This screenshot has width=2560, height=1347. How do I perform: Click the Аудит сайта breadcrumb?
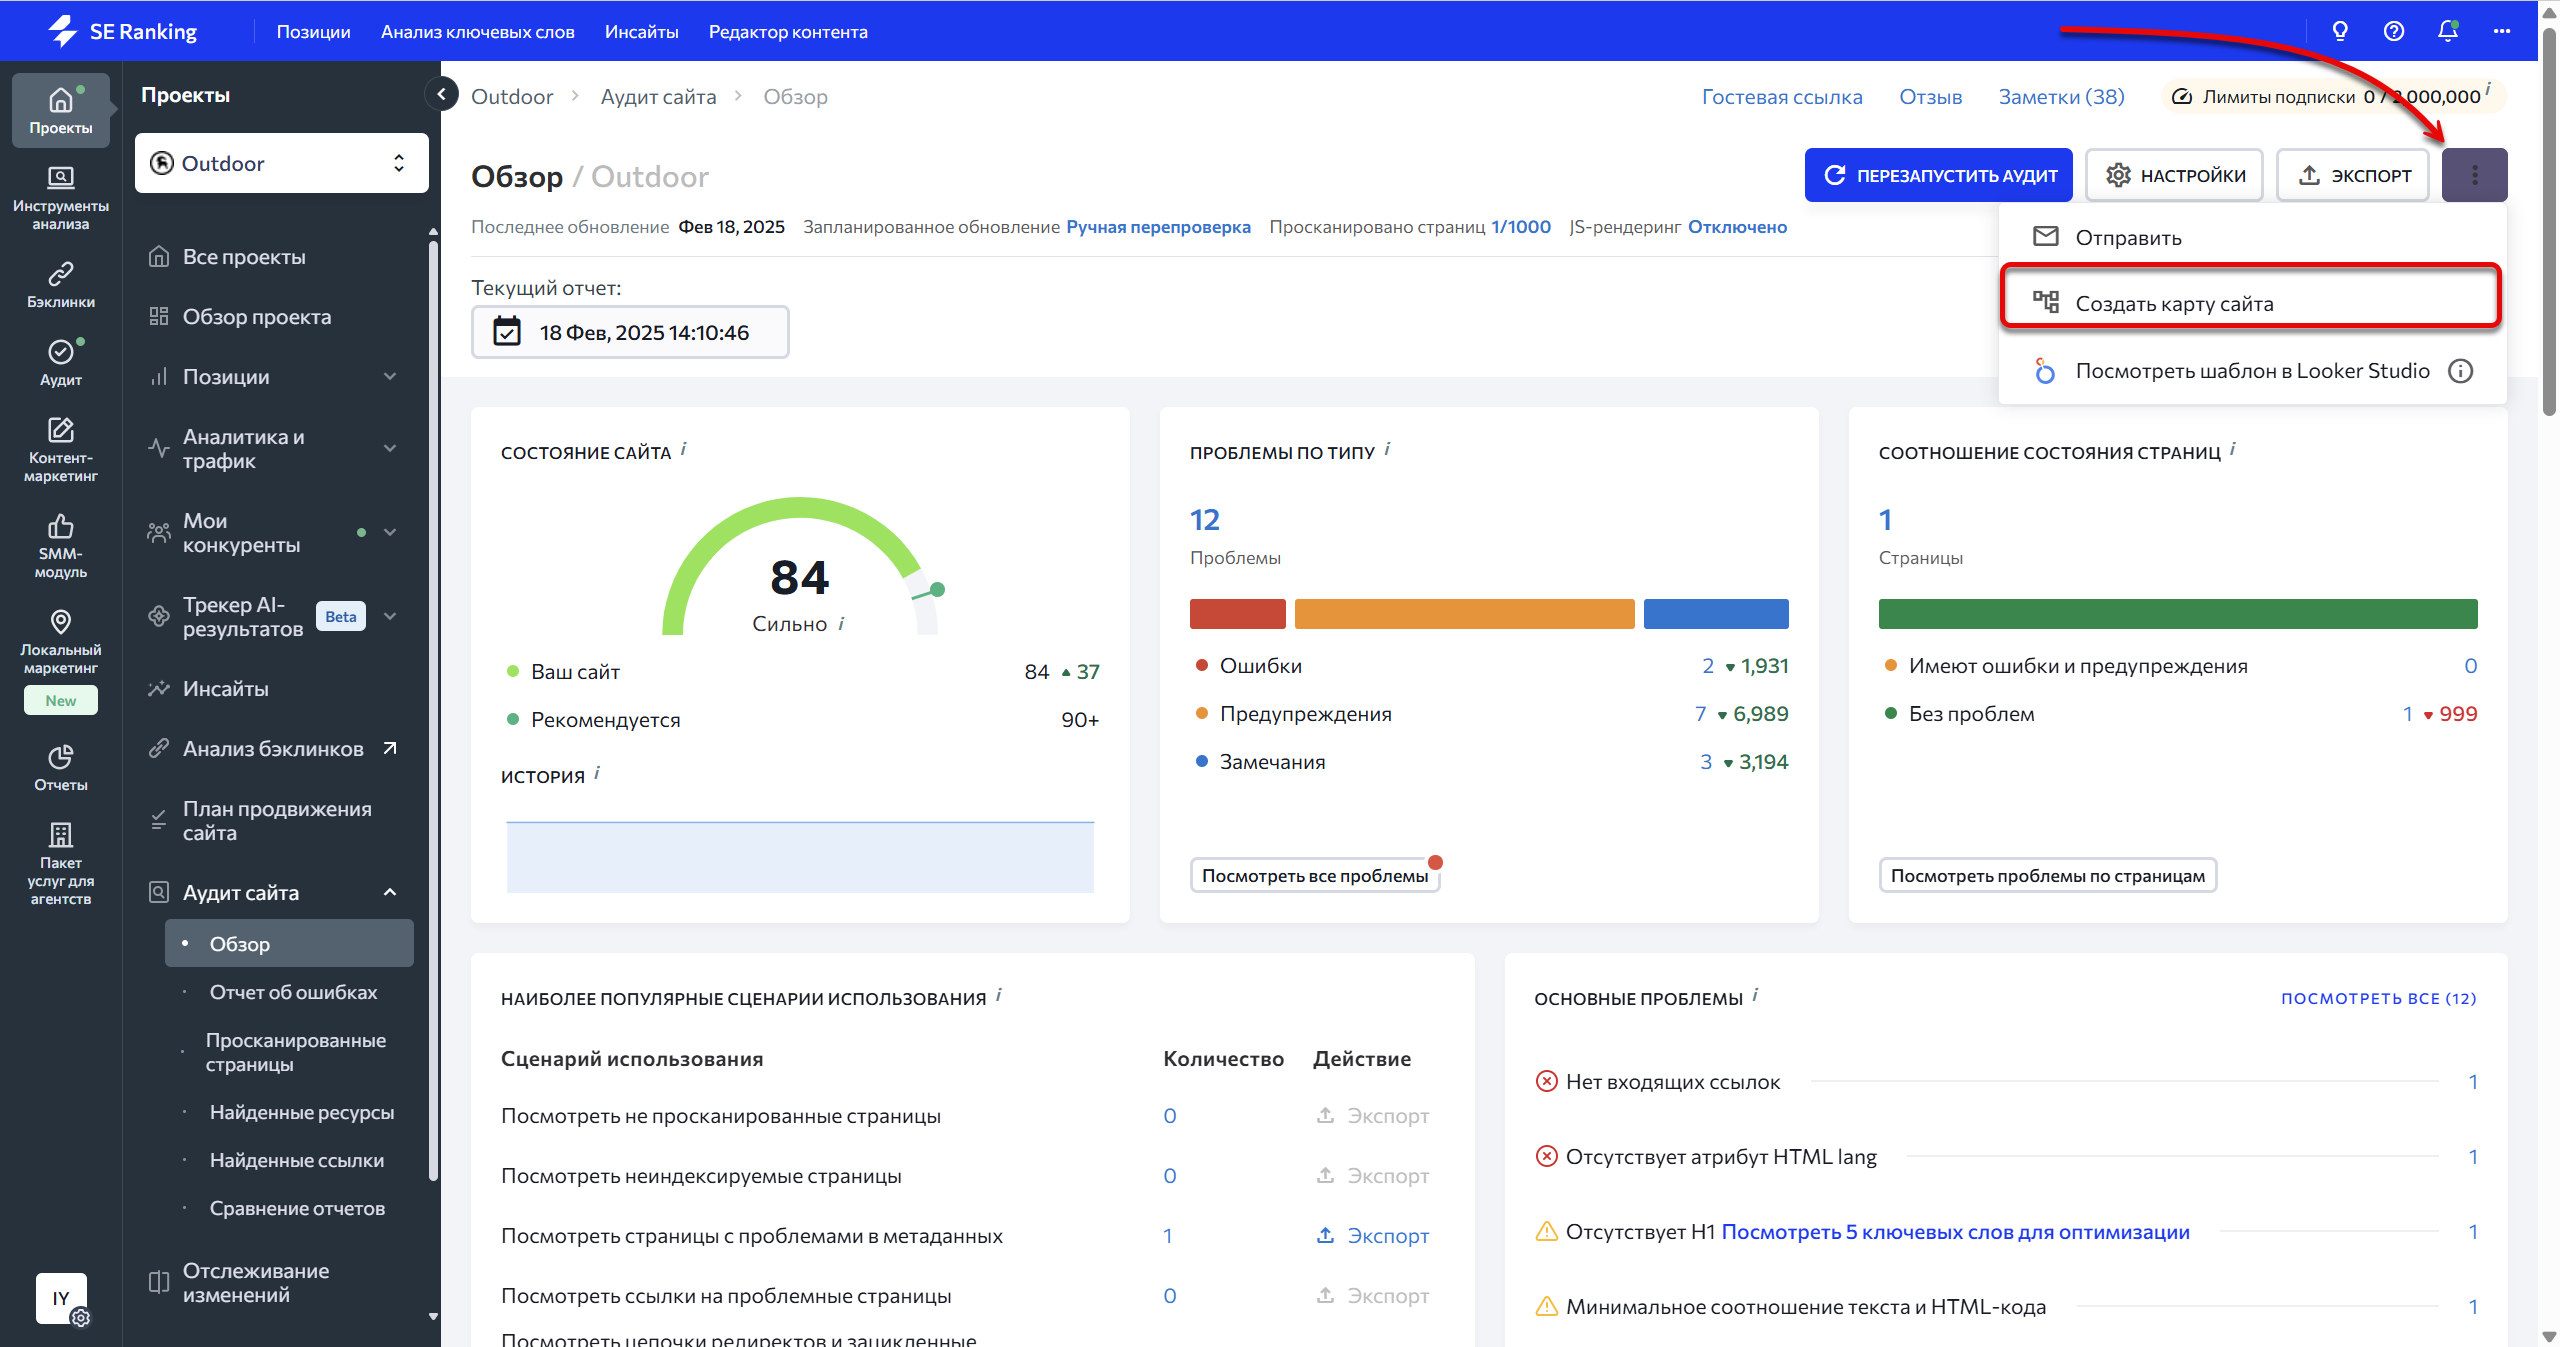pyautogui.click(x=658, y=97)
